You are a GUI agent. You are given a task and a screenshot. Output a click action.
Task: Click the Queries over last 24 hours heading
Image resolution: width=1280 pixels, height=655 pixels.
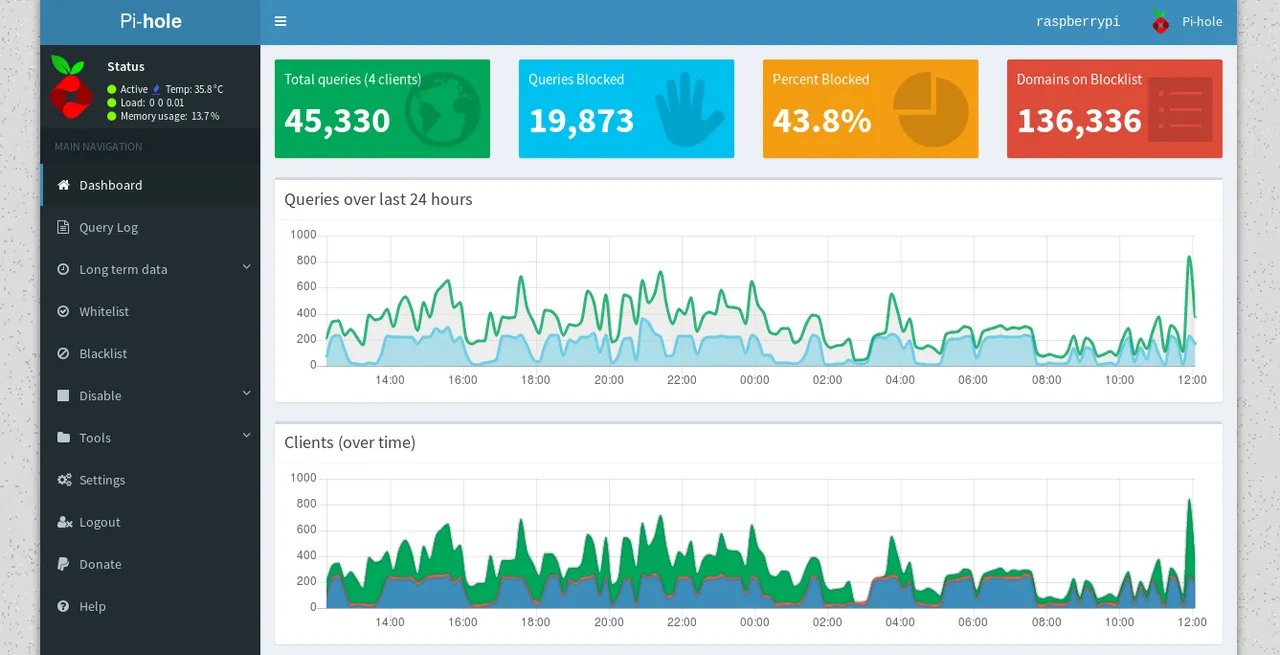point(378,199)
